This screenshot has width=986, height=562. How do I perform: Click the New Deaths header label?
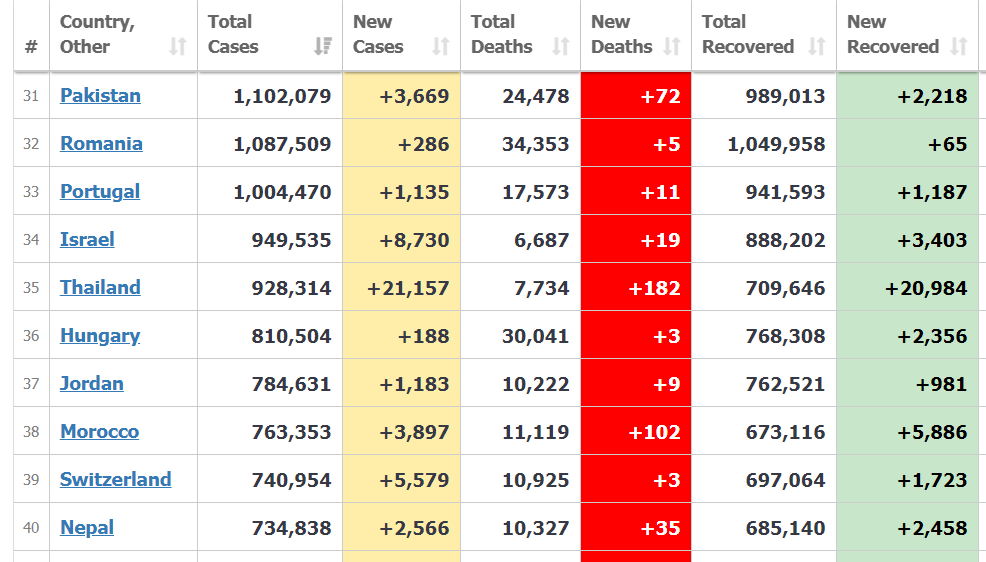[x=622, y=34]
